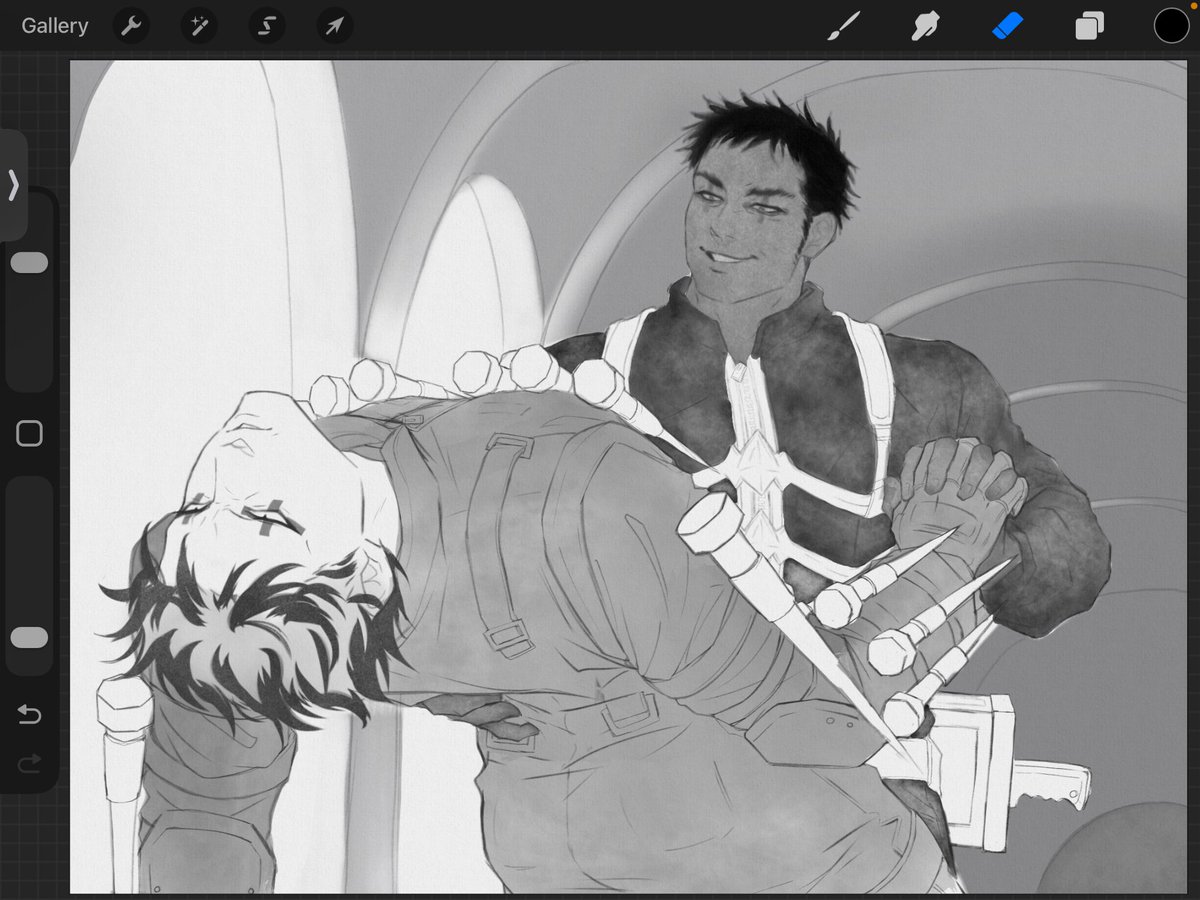1200x900 pixels.
Task: Return to the Gallery
Action: (x=55, y=26)
